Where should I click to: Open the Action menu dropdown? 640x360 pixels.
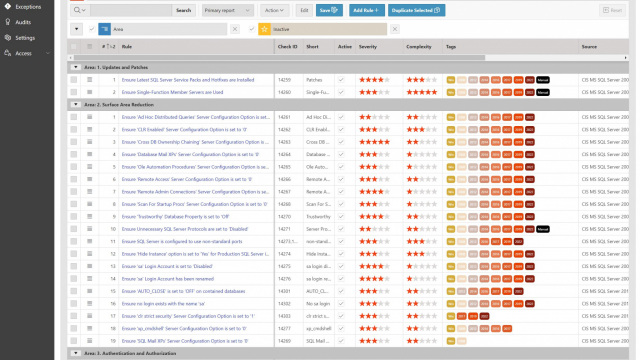click(274, 10)
